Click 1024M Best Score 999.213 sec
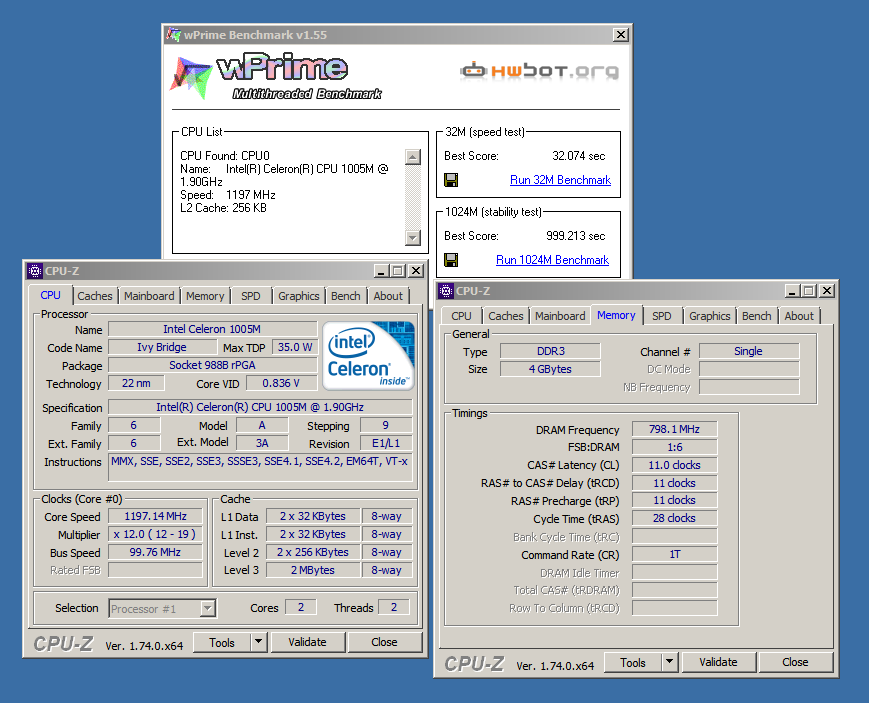This screenshot has height=703, width=869. tap(575, 236)
